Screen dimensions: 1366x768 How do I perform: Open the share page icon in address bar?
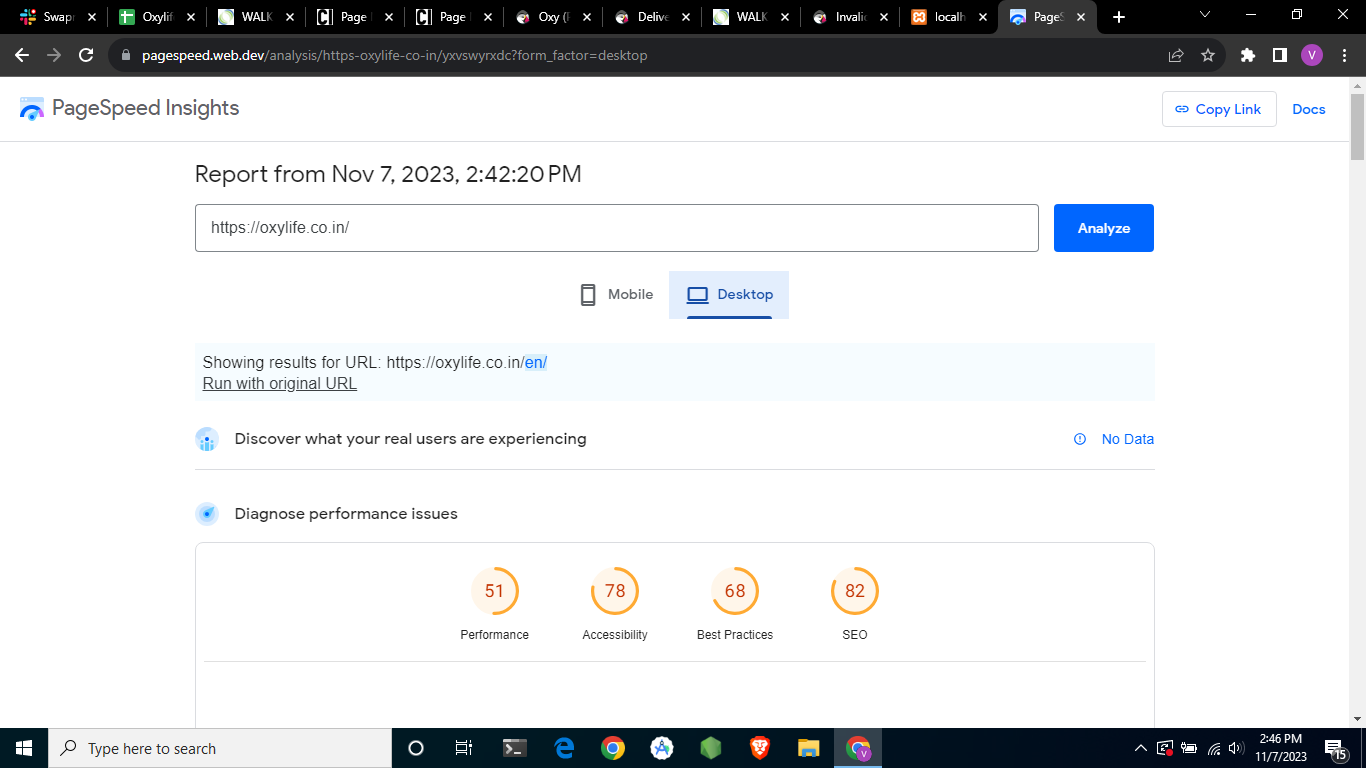point(1176,55)
